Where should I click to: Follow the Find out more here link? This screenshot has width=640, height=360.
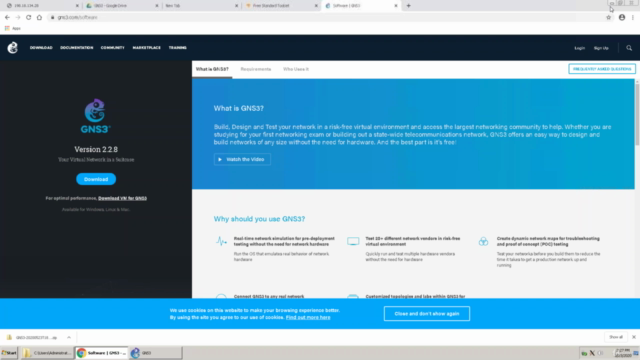click(x=308, y=318)
